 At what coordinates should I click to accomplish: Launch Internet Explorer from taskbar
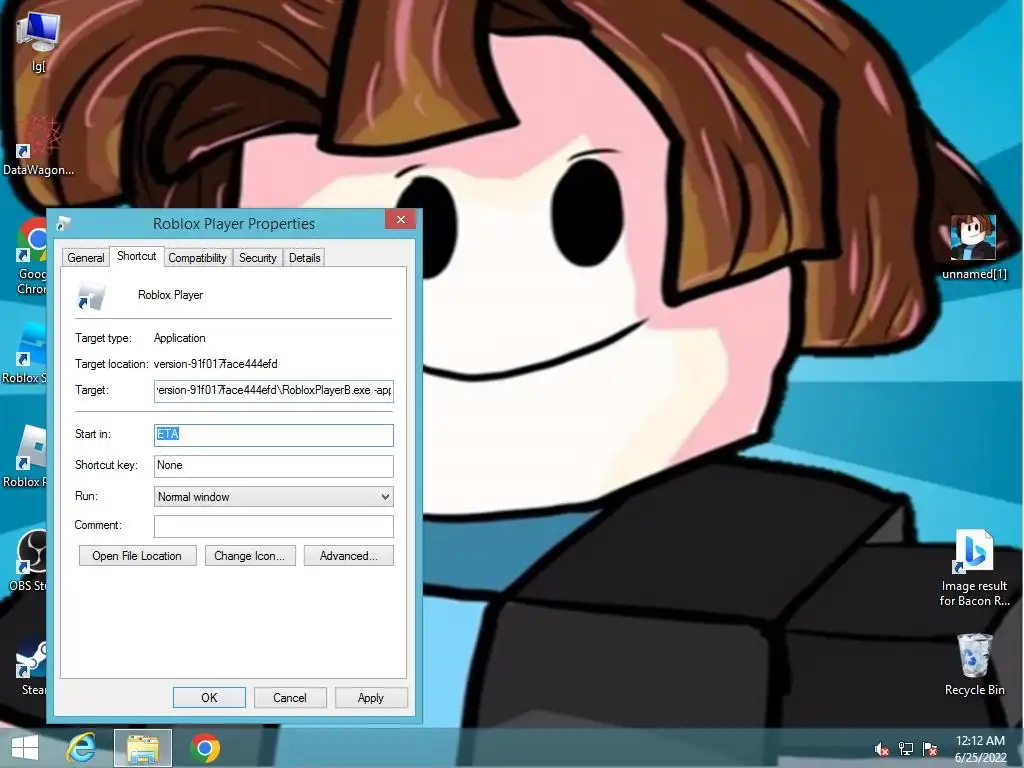click(82, 748)
